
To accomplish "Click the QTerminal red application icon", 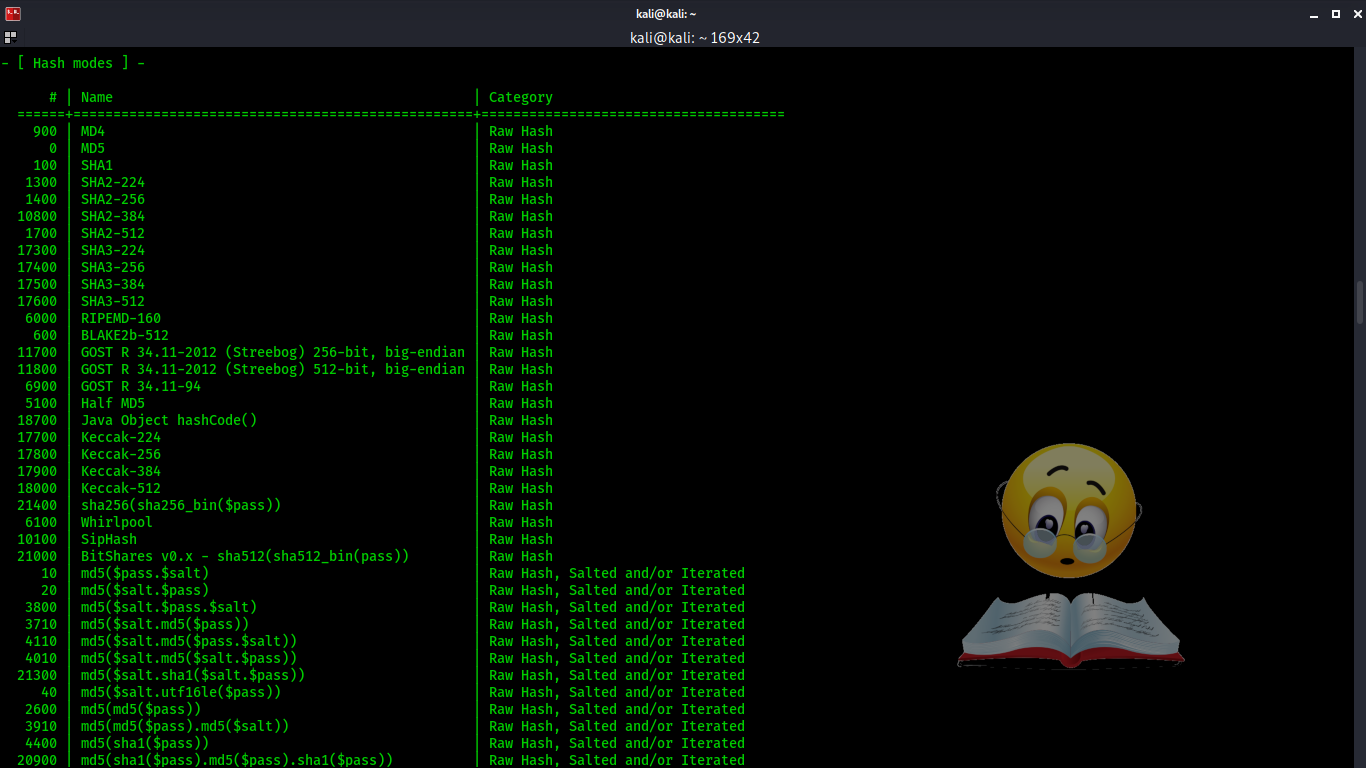I will click(11, 13).
